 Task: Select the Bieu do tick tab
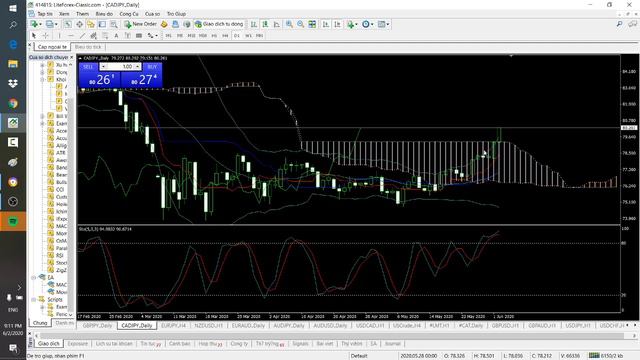88,47
